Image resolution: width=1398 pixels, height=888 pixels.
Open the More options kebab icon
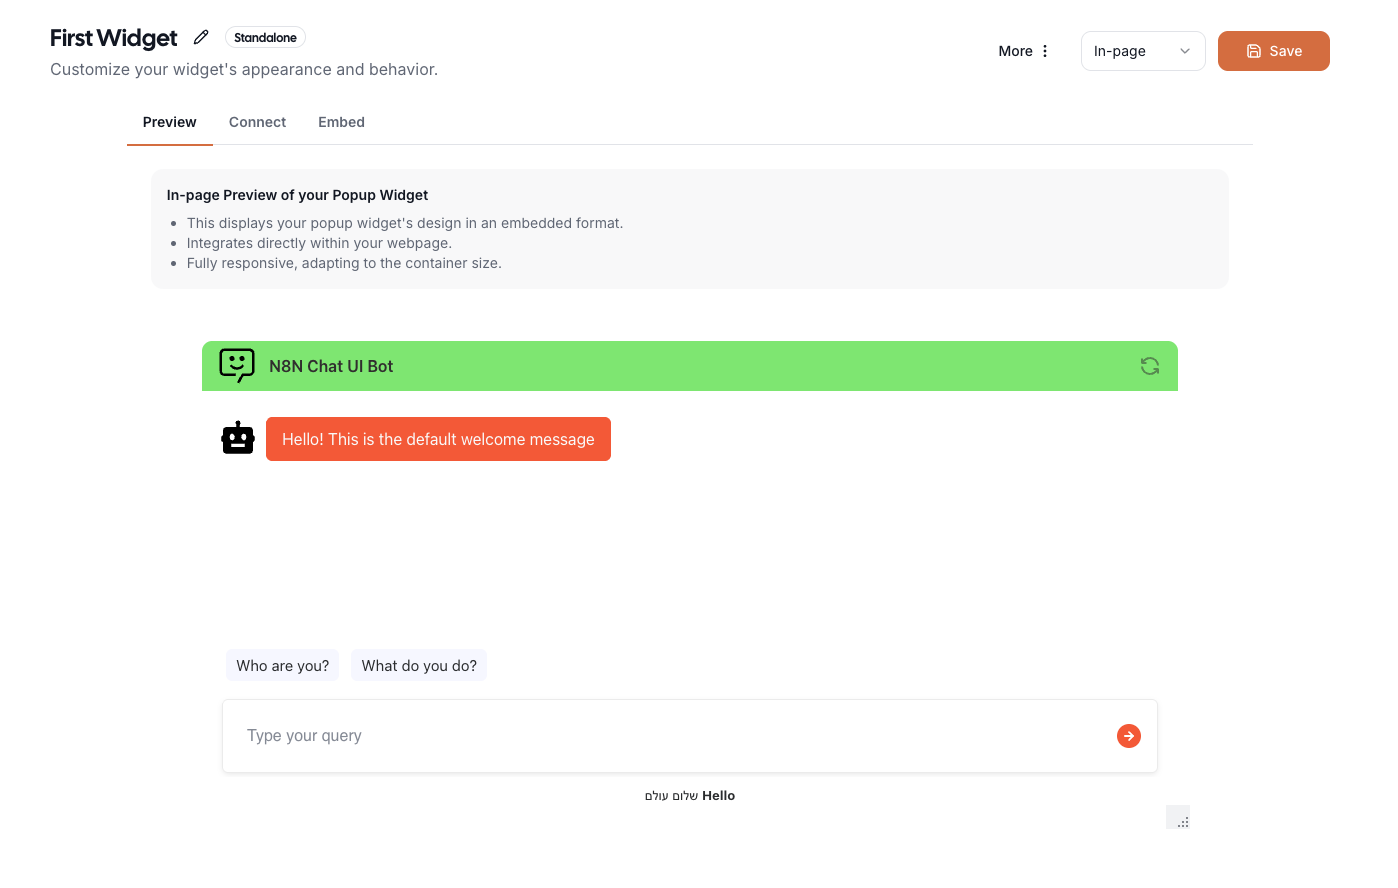(x=1046, y=50)
